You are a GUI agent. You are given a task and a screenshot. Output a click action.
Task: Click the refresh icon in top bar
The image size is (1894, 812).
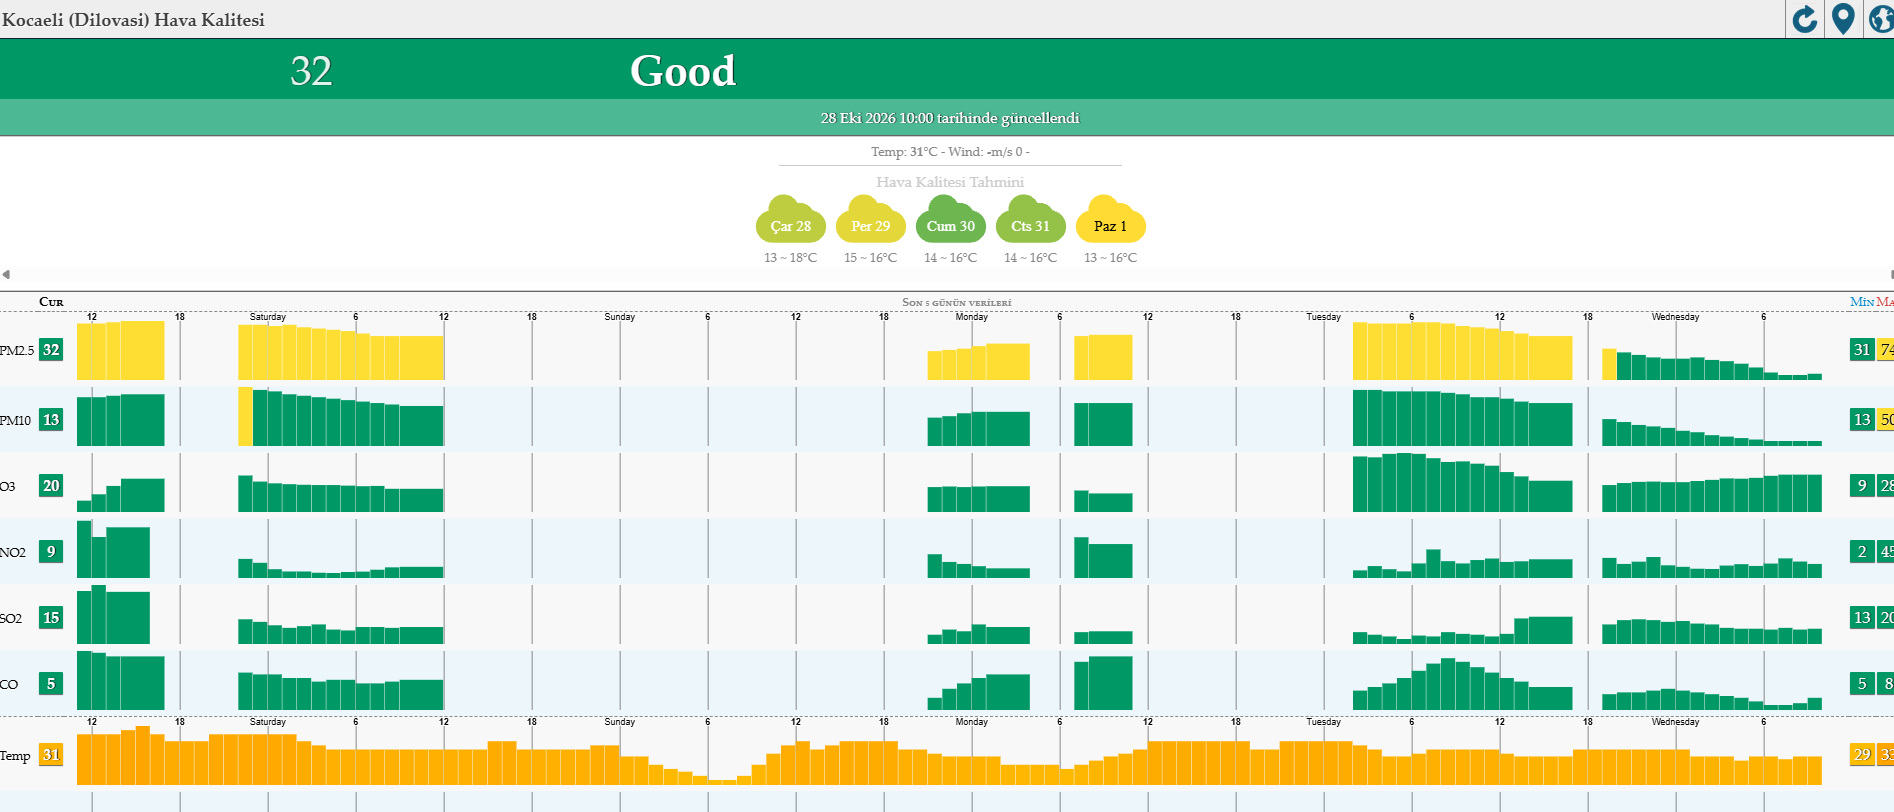click(1805, 19)
